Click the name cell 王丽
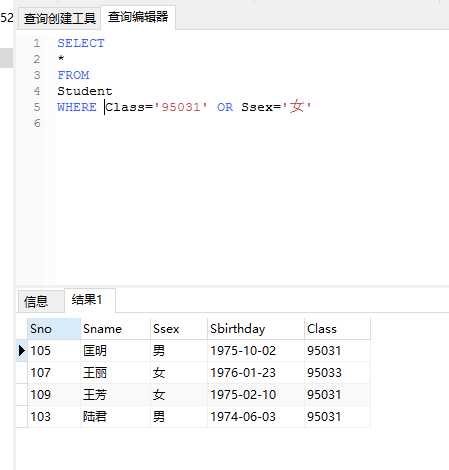This screenshot has width=449, height=470. (115, 373)
